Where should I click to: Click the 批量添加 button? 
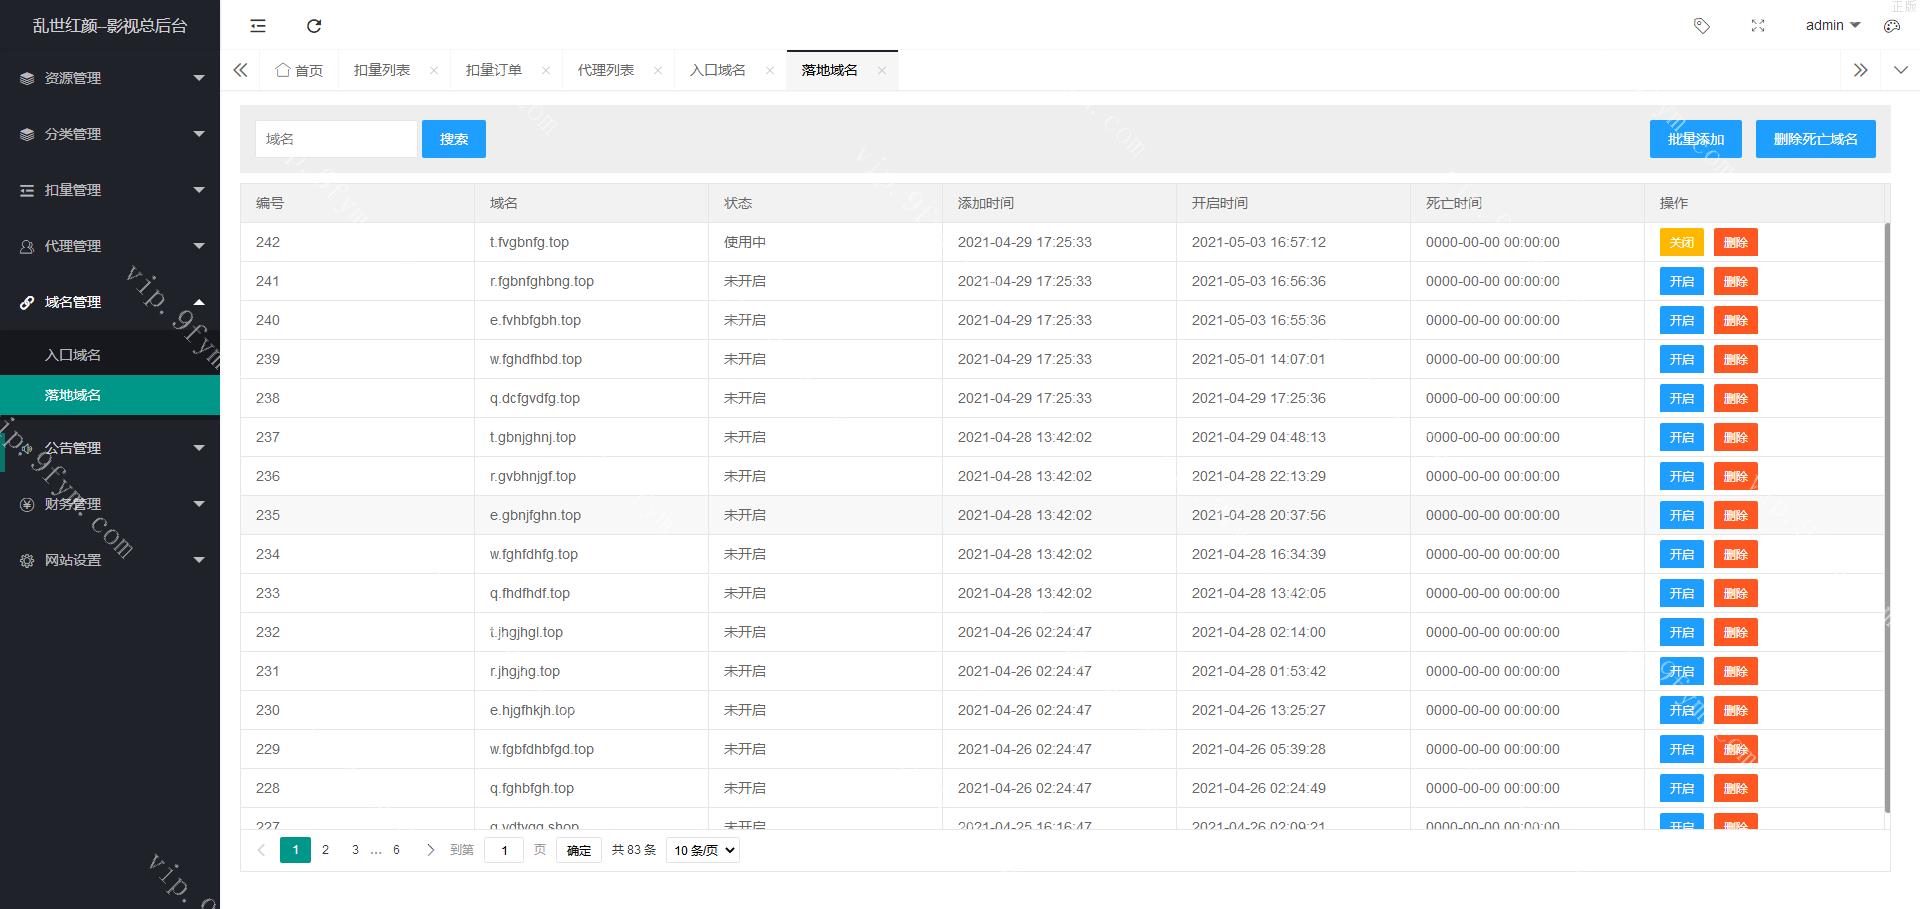point(1695,139)
